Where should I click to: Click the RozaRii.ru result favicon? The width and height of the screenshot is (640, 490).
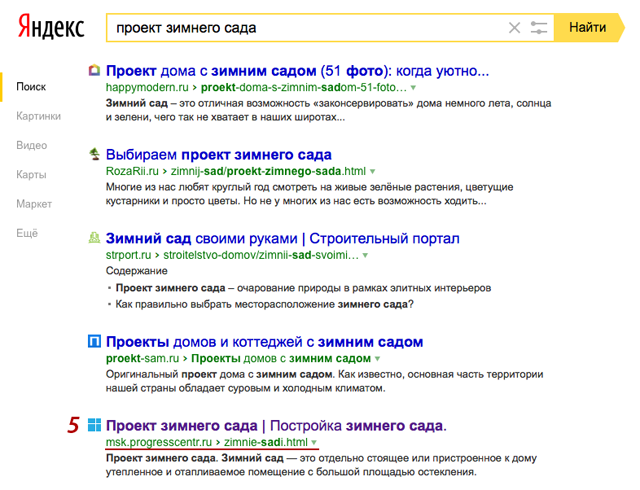point(94,154)
